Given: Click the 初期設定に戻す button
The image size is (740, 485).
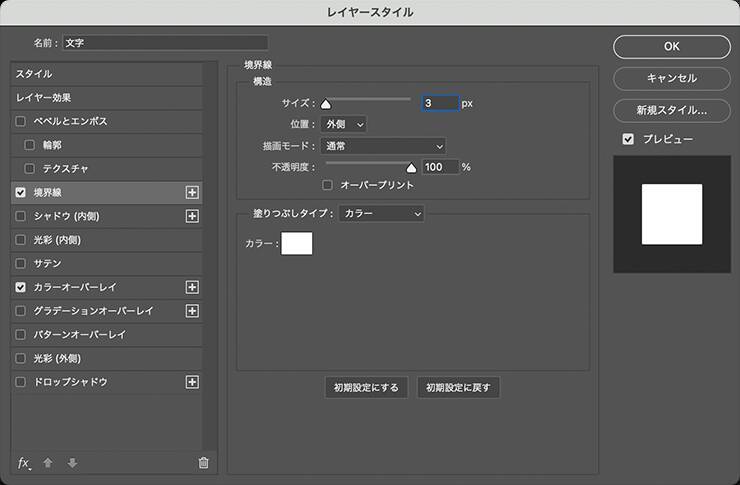Looking at the screenshot, I should (x=457, y=388).
